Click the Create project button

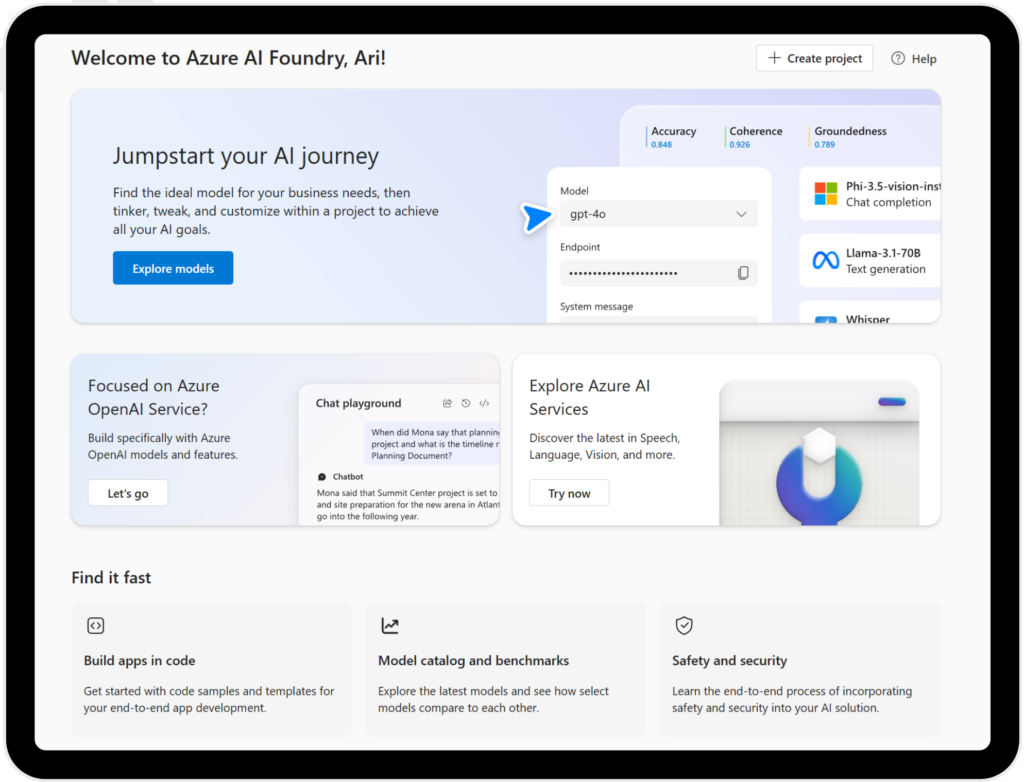coord(814,58)
